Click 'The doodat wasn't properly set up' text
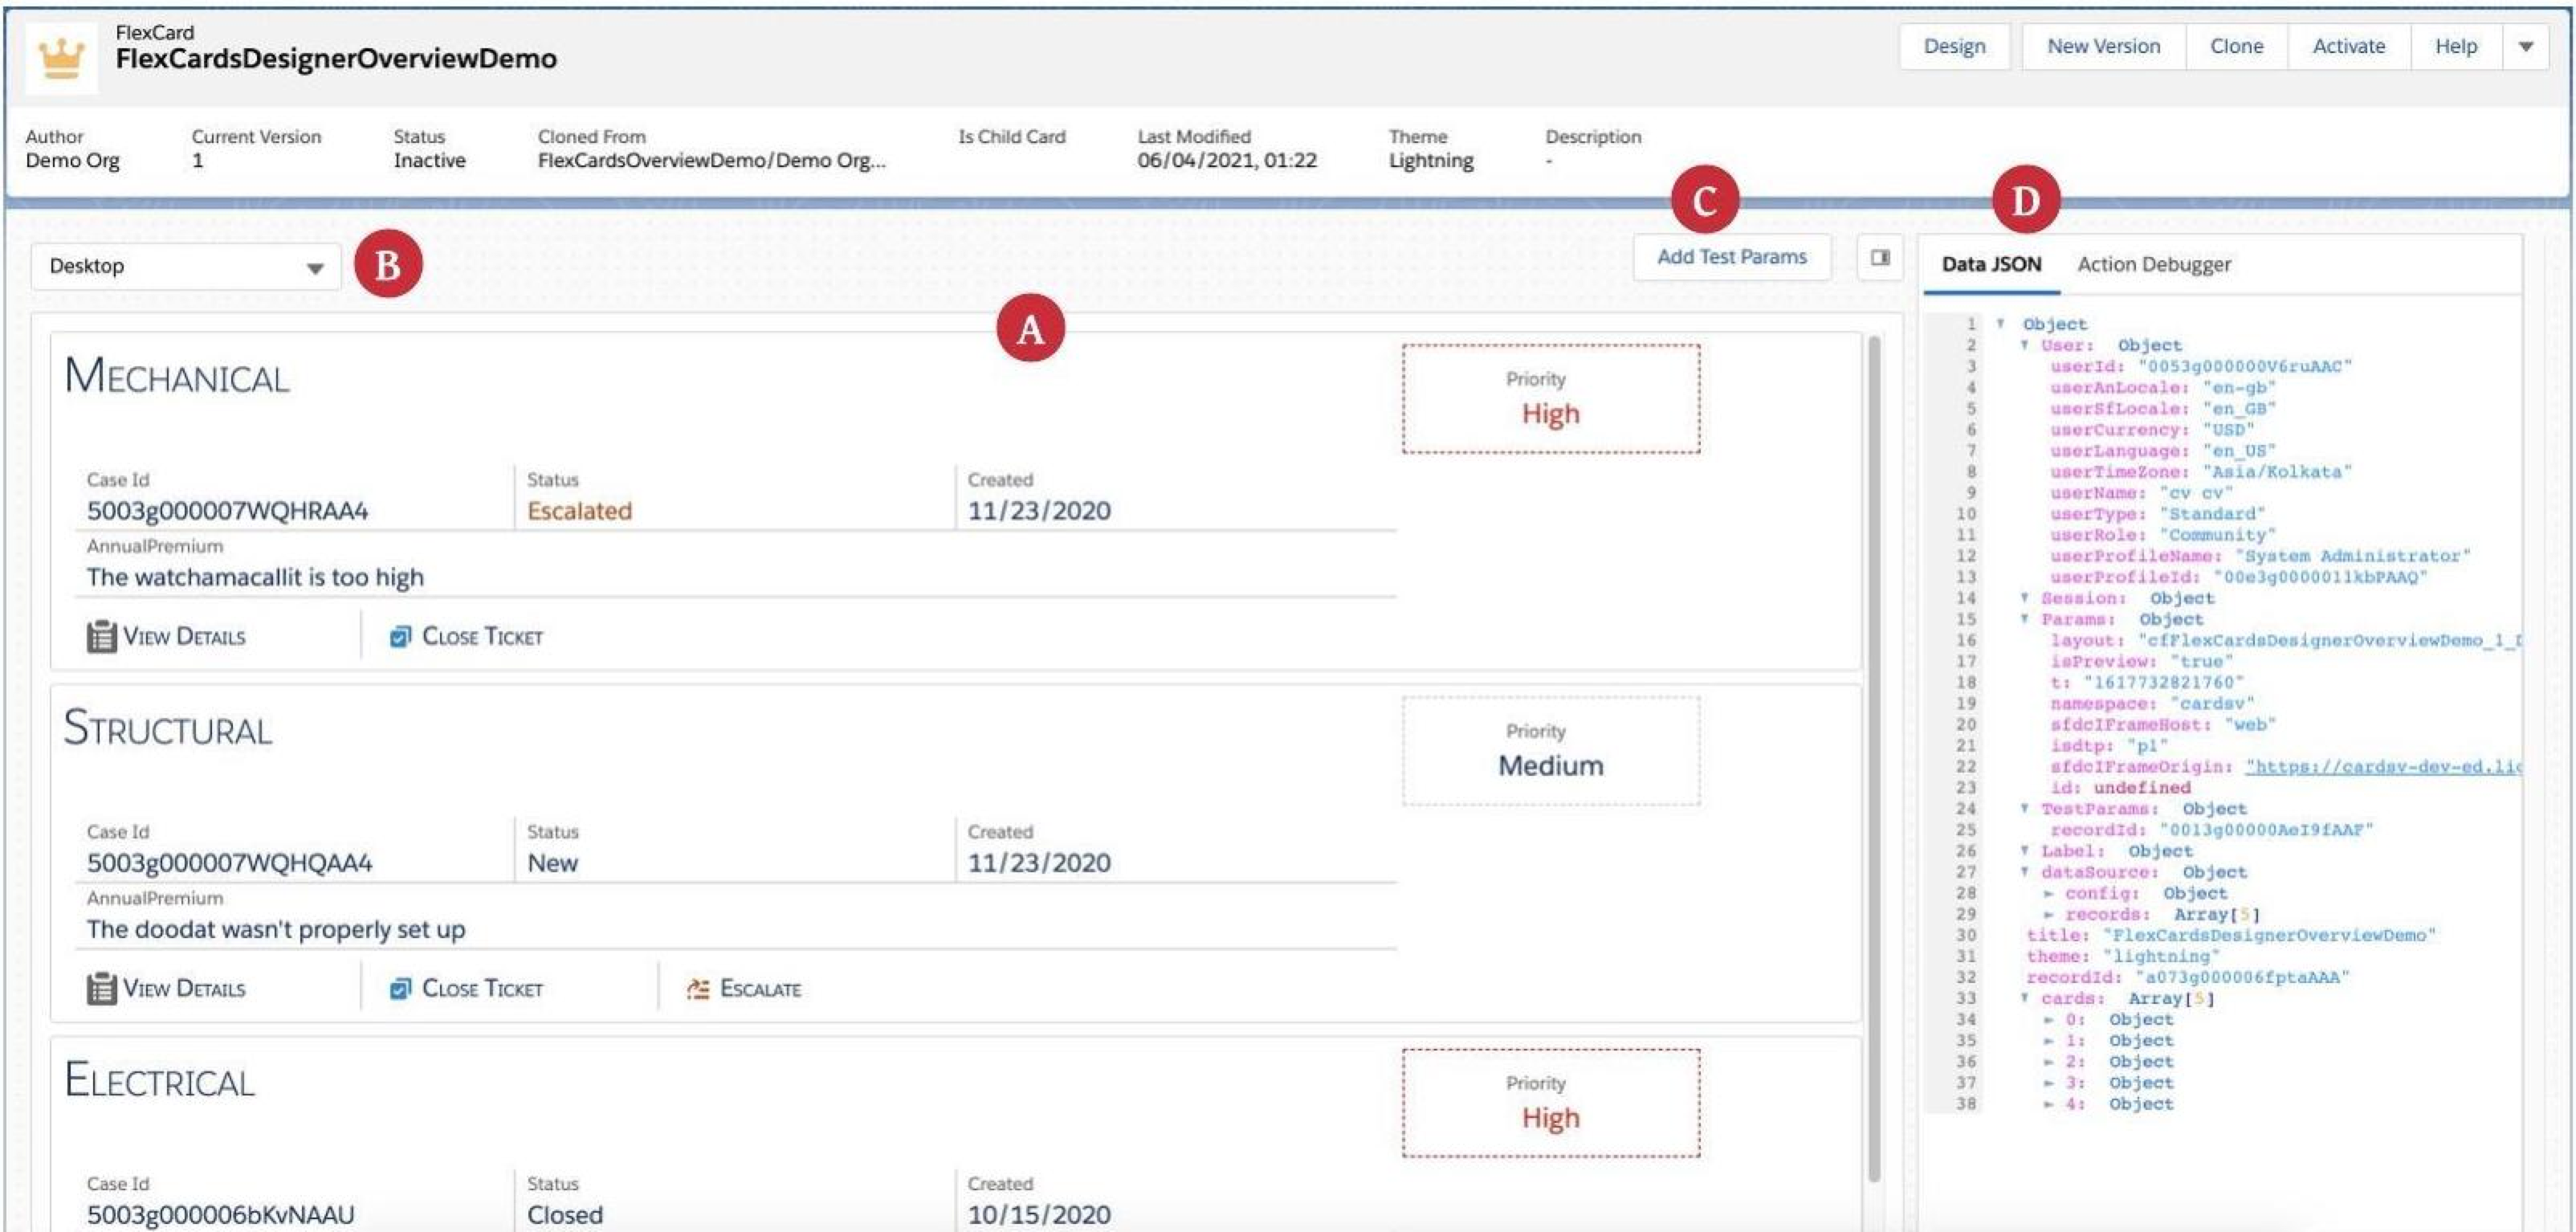 (x=275, y=929)
